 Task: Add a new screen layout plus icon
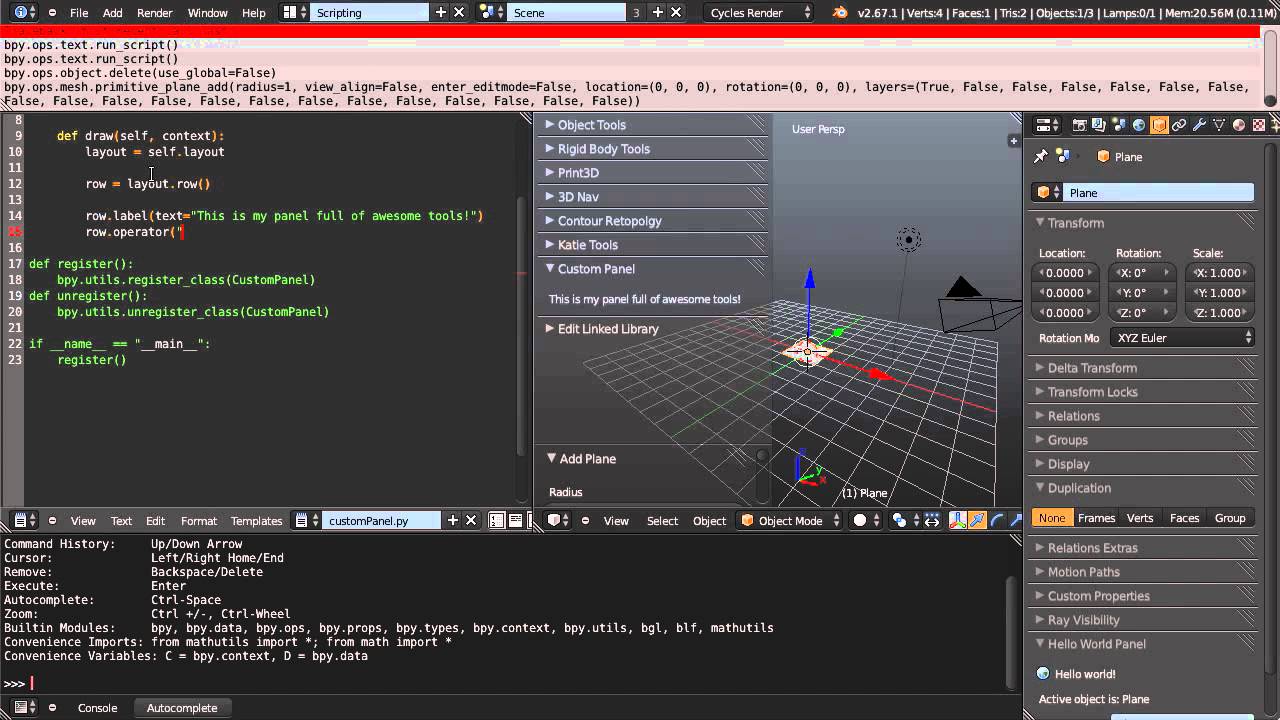tap(441, 13)
